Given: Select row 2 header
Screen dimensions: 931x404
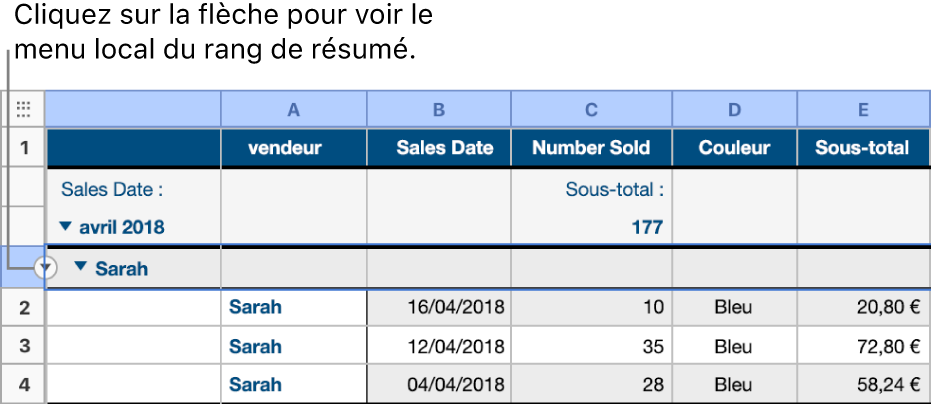Looking at the screenshot, I should pyautogui.click(x=24, y=308).
